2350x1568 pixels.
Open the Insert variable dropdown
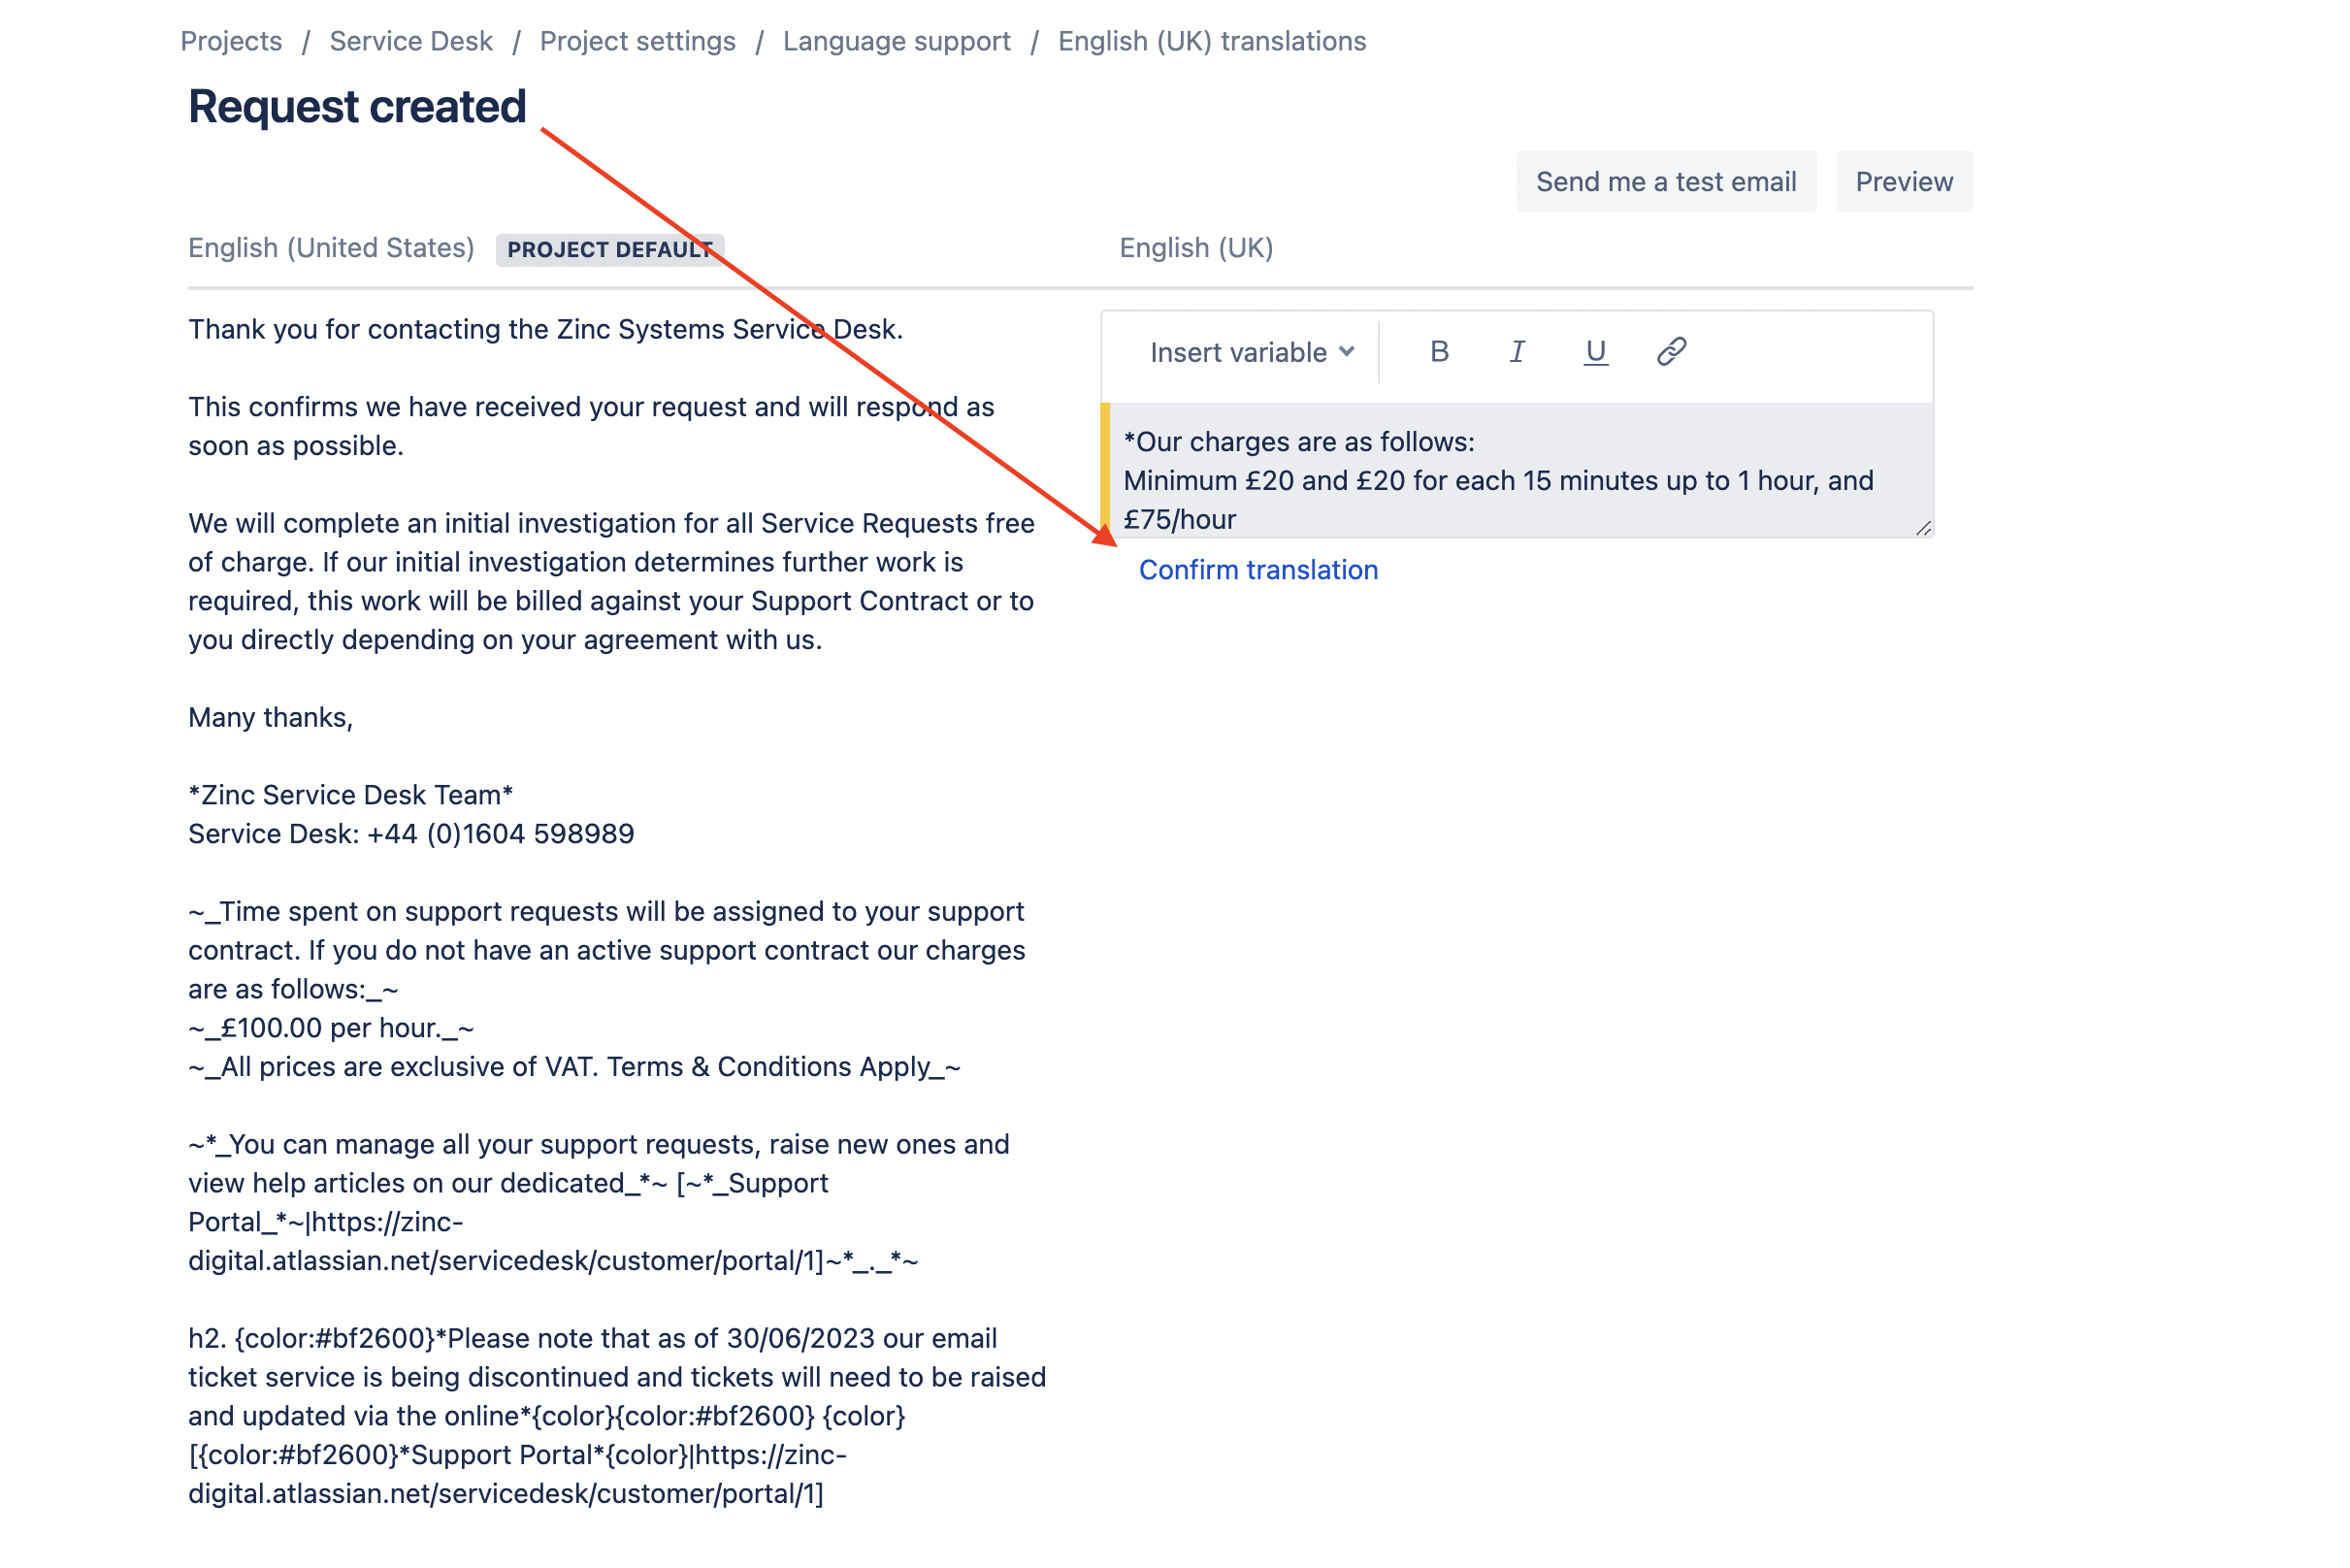1250,352
